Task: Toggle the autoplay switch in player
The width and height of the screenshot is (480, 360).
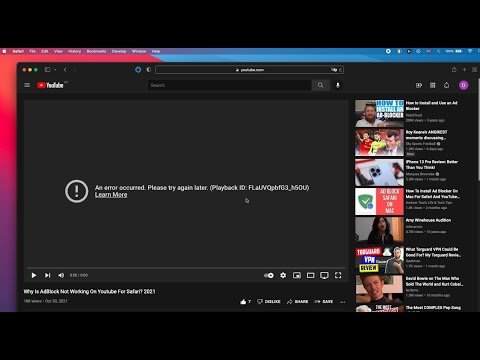Action: tap(269, 275)
